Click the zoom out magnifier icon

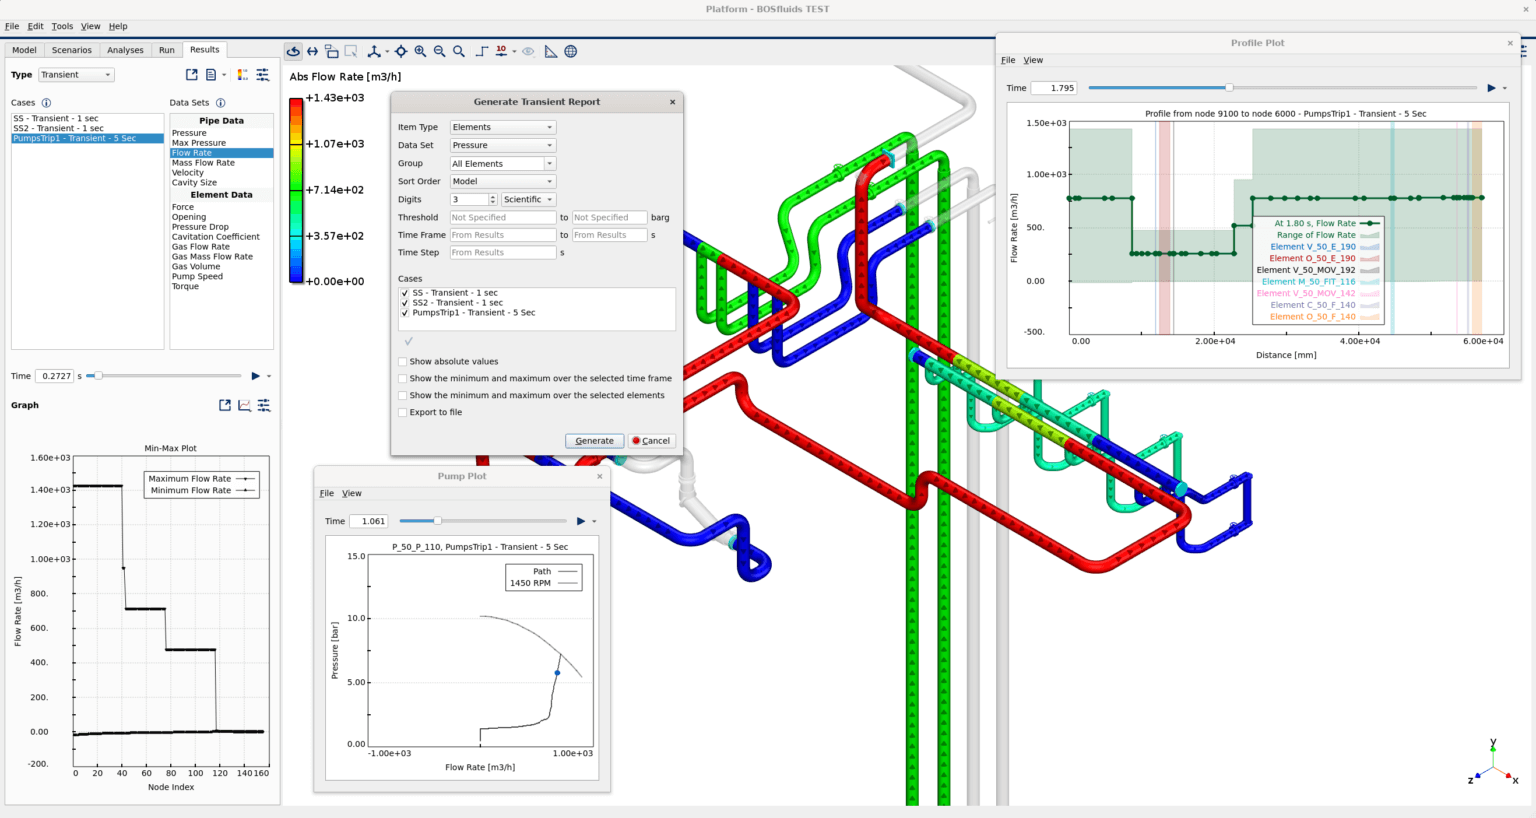tap(440, 52)
